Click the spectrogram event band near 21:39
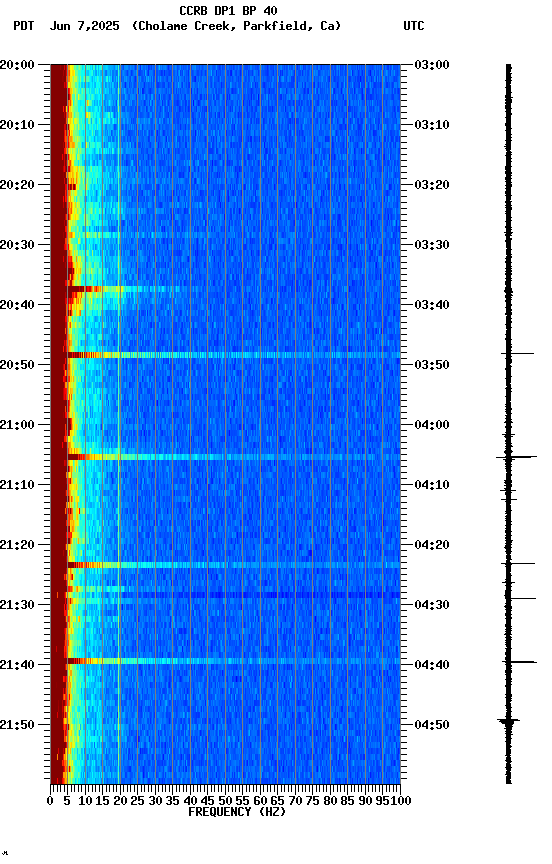Viewport: 552px width, 864px height. (234, 661)
